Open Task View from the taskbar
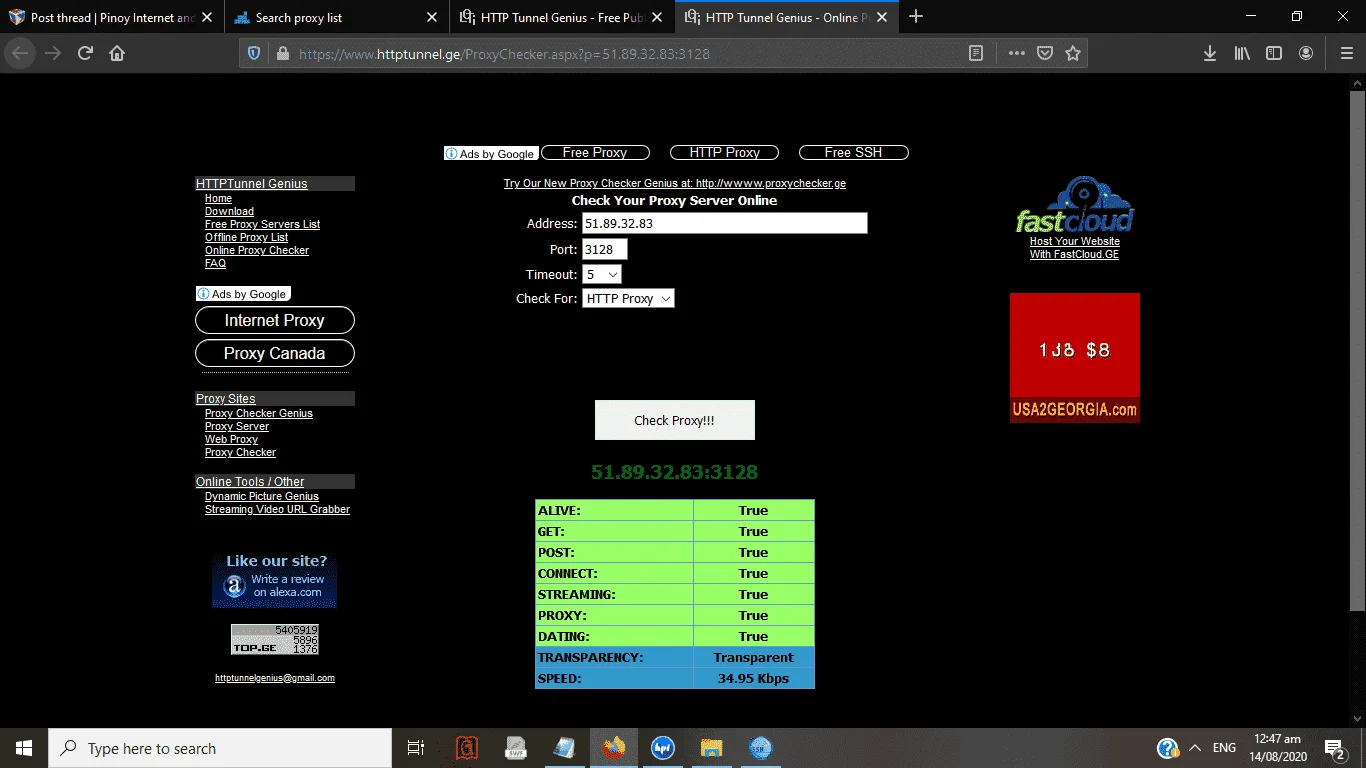Image resolution: width=1366 pixels, height=768 pixels. click(x=416, y=748)
